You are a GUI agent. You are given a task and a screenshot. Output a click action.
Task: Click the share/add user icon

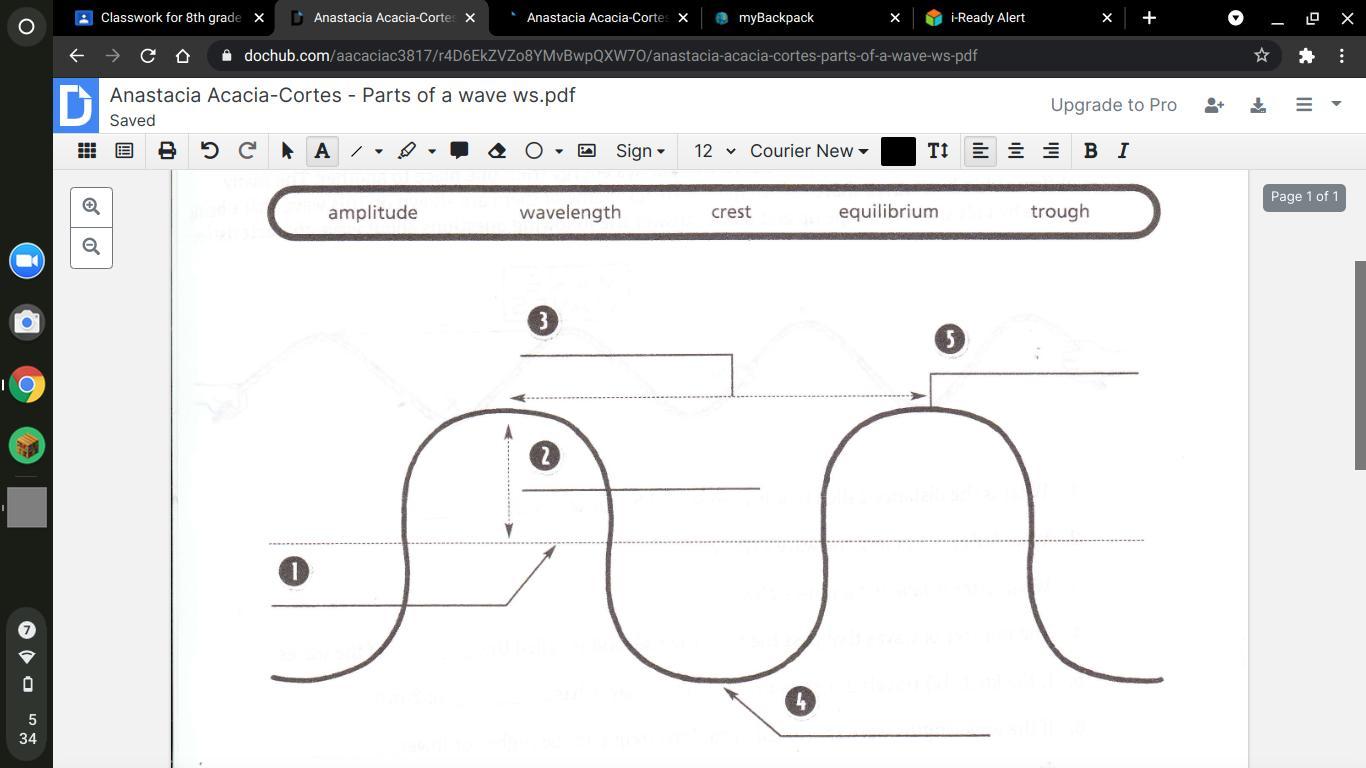[1214, 105]
